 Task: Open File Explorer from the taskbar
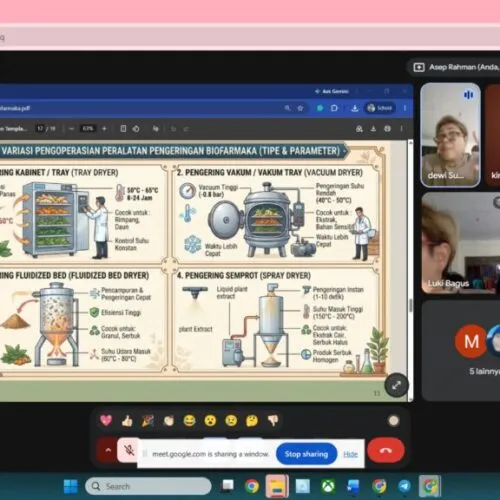pos(277,486)
